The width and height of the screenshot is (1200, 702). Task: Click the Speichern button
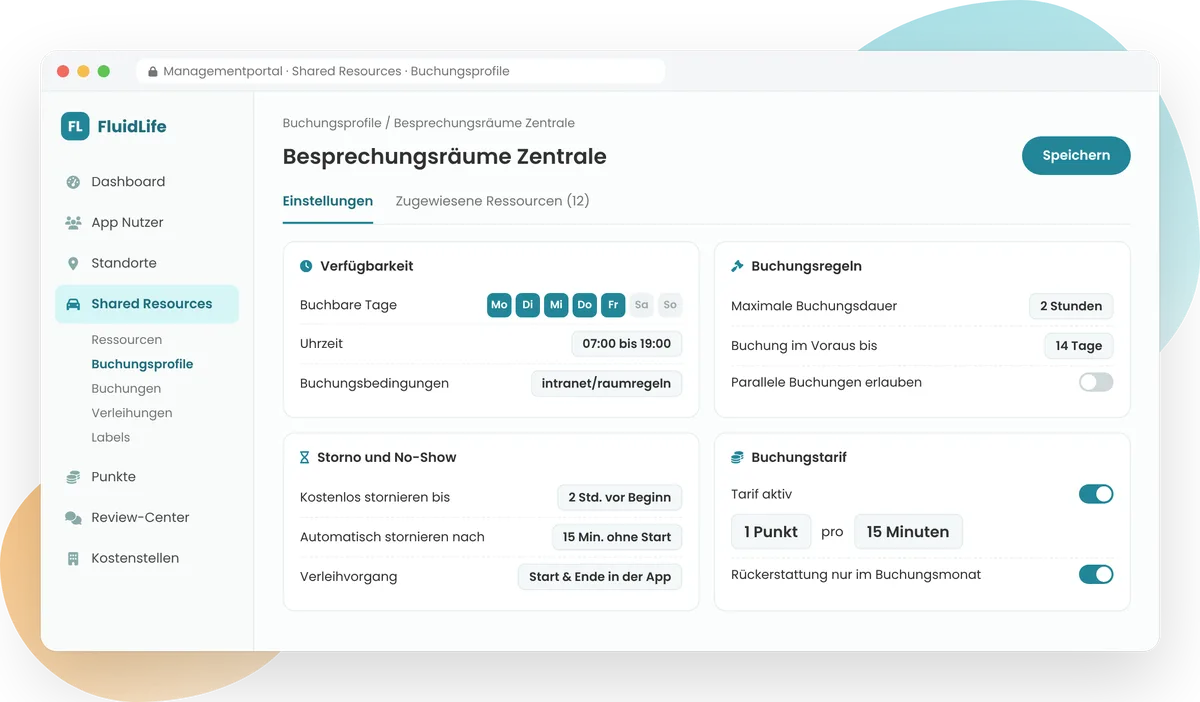click(x=1076, y=156)
